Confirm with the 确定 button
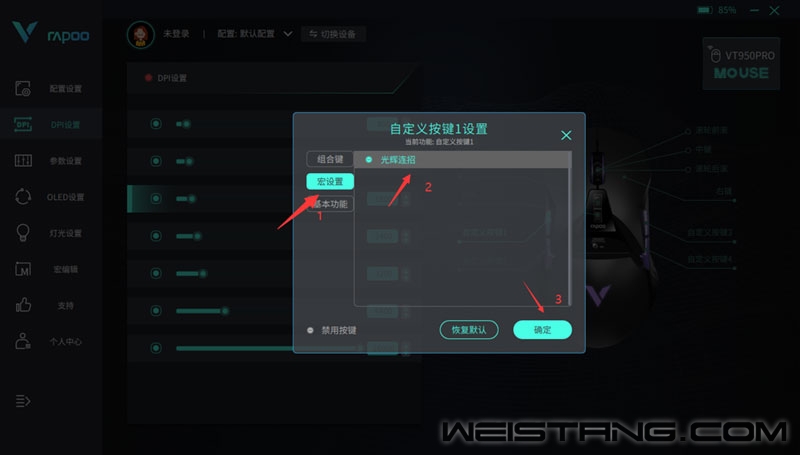800x455 pixels. click(542, 330)
